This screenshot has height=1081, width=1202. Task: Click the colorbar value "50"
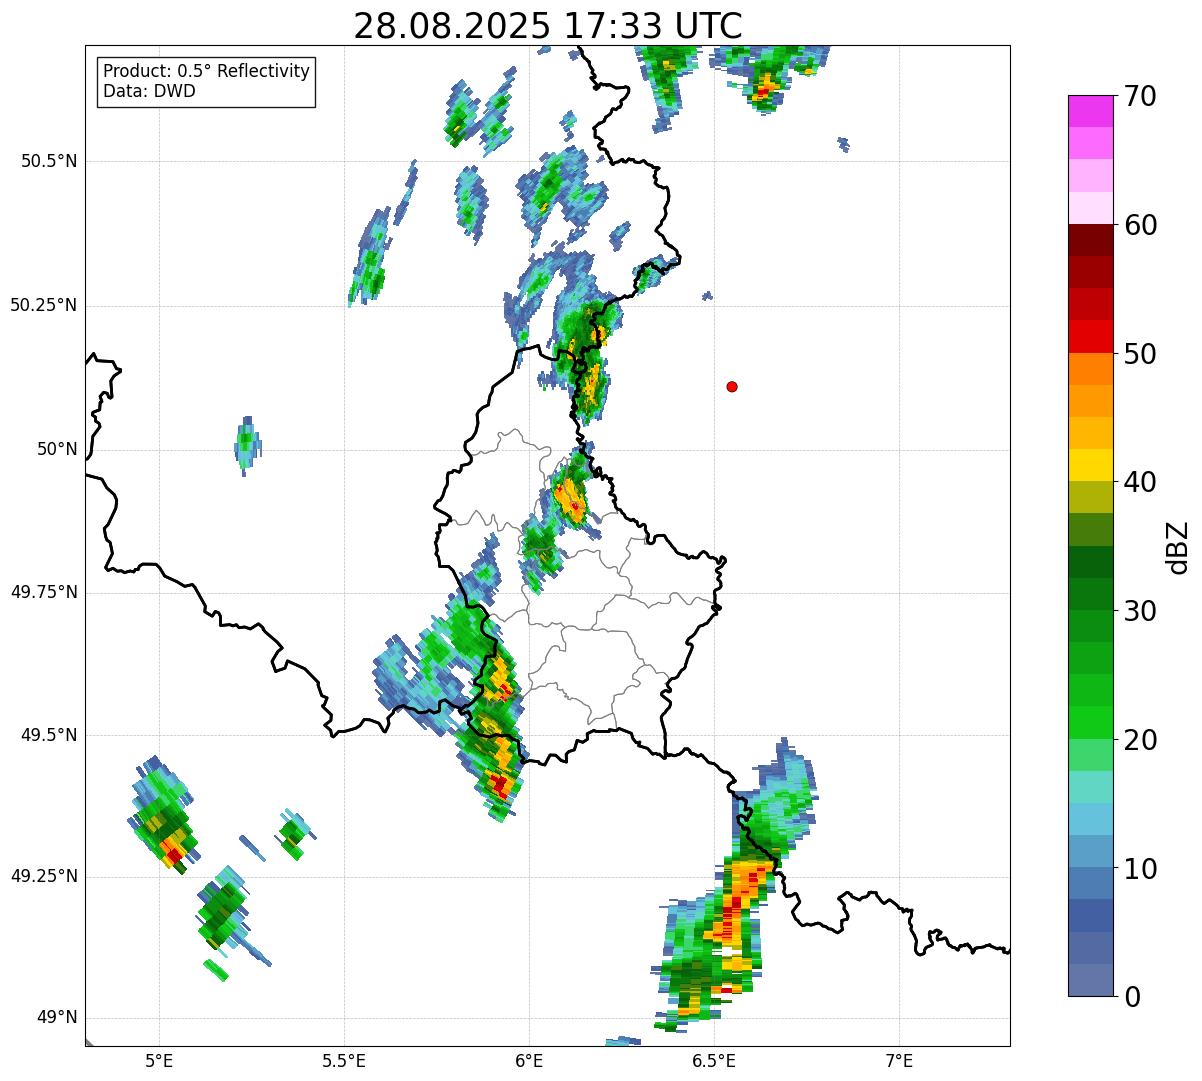[x=1140, y=354]
